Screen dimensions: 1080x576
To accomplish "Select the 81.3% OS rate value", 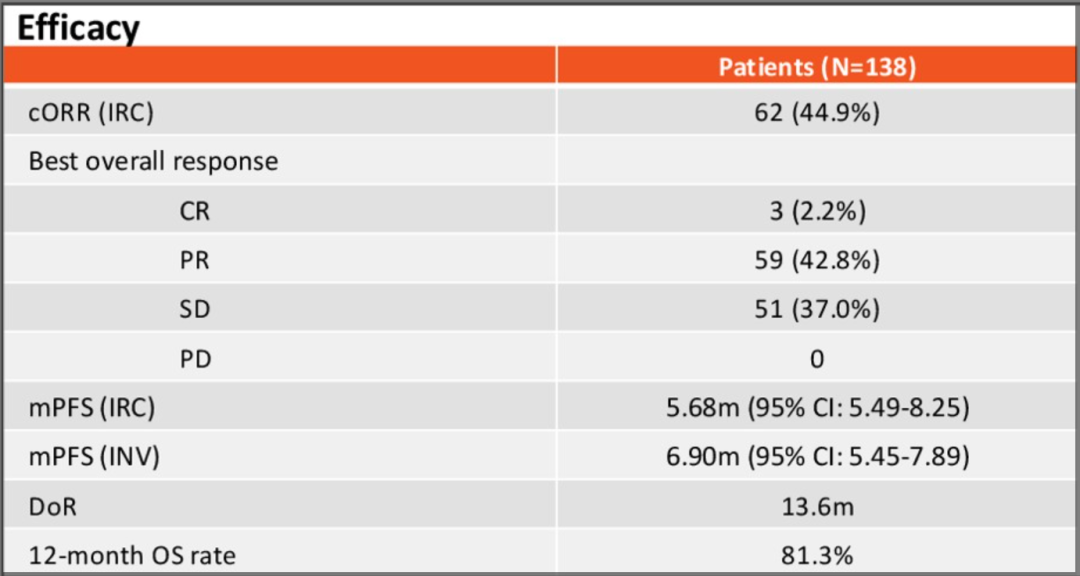I will [817, 553].
